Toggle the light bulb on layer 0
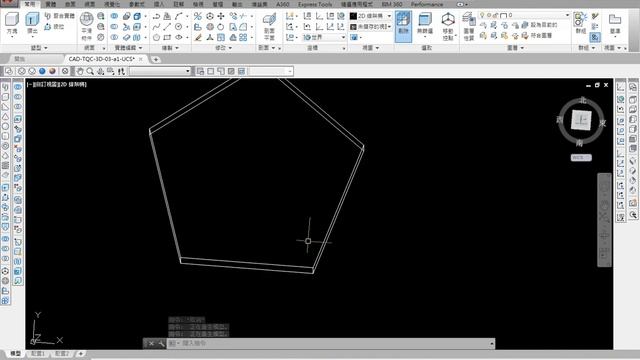 (482, 15)
